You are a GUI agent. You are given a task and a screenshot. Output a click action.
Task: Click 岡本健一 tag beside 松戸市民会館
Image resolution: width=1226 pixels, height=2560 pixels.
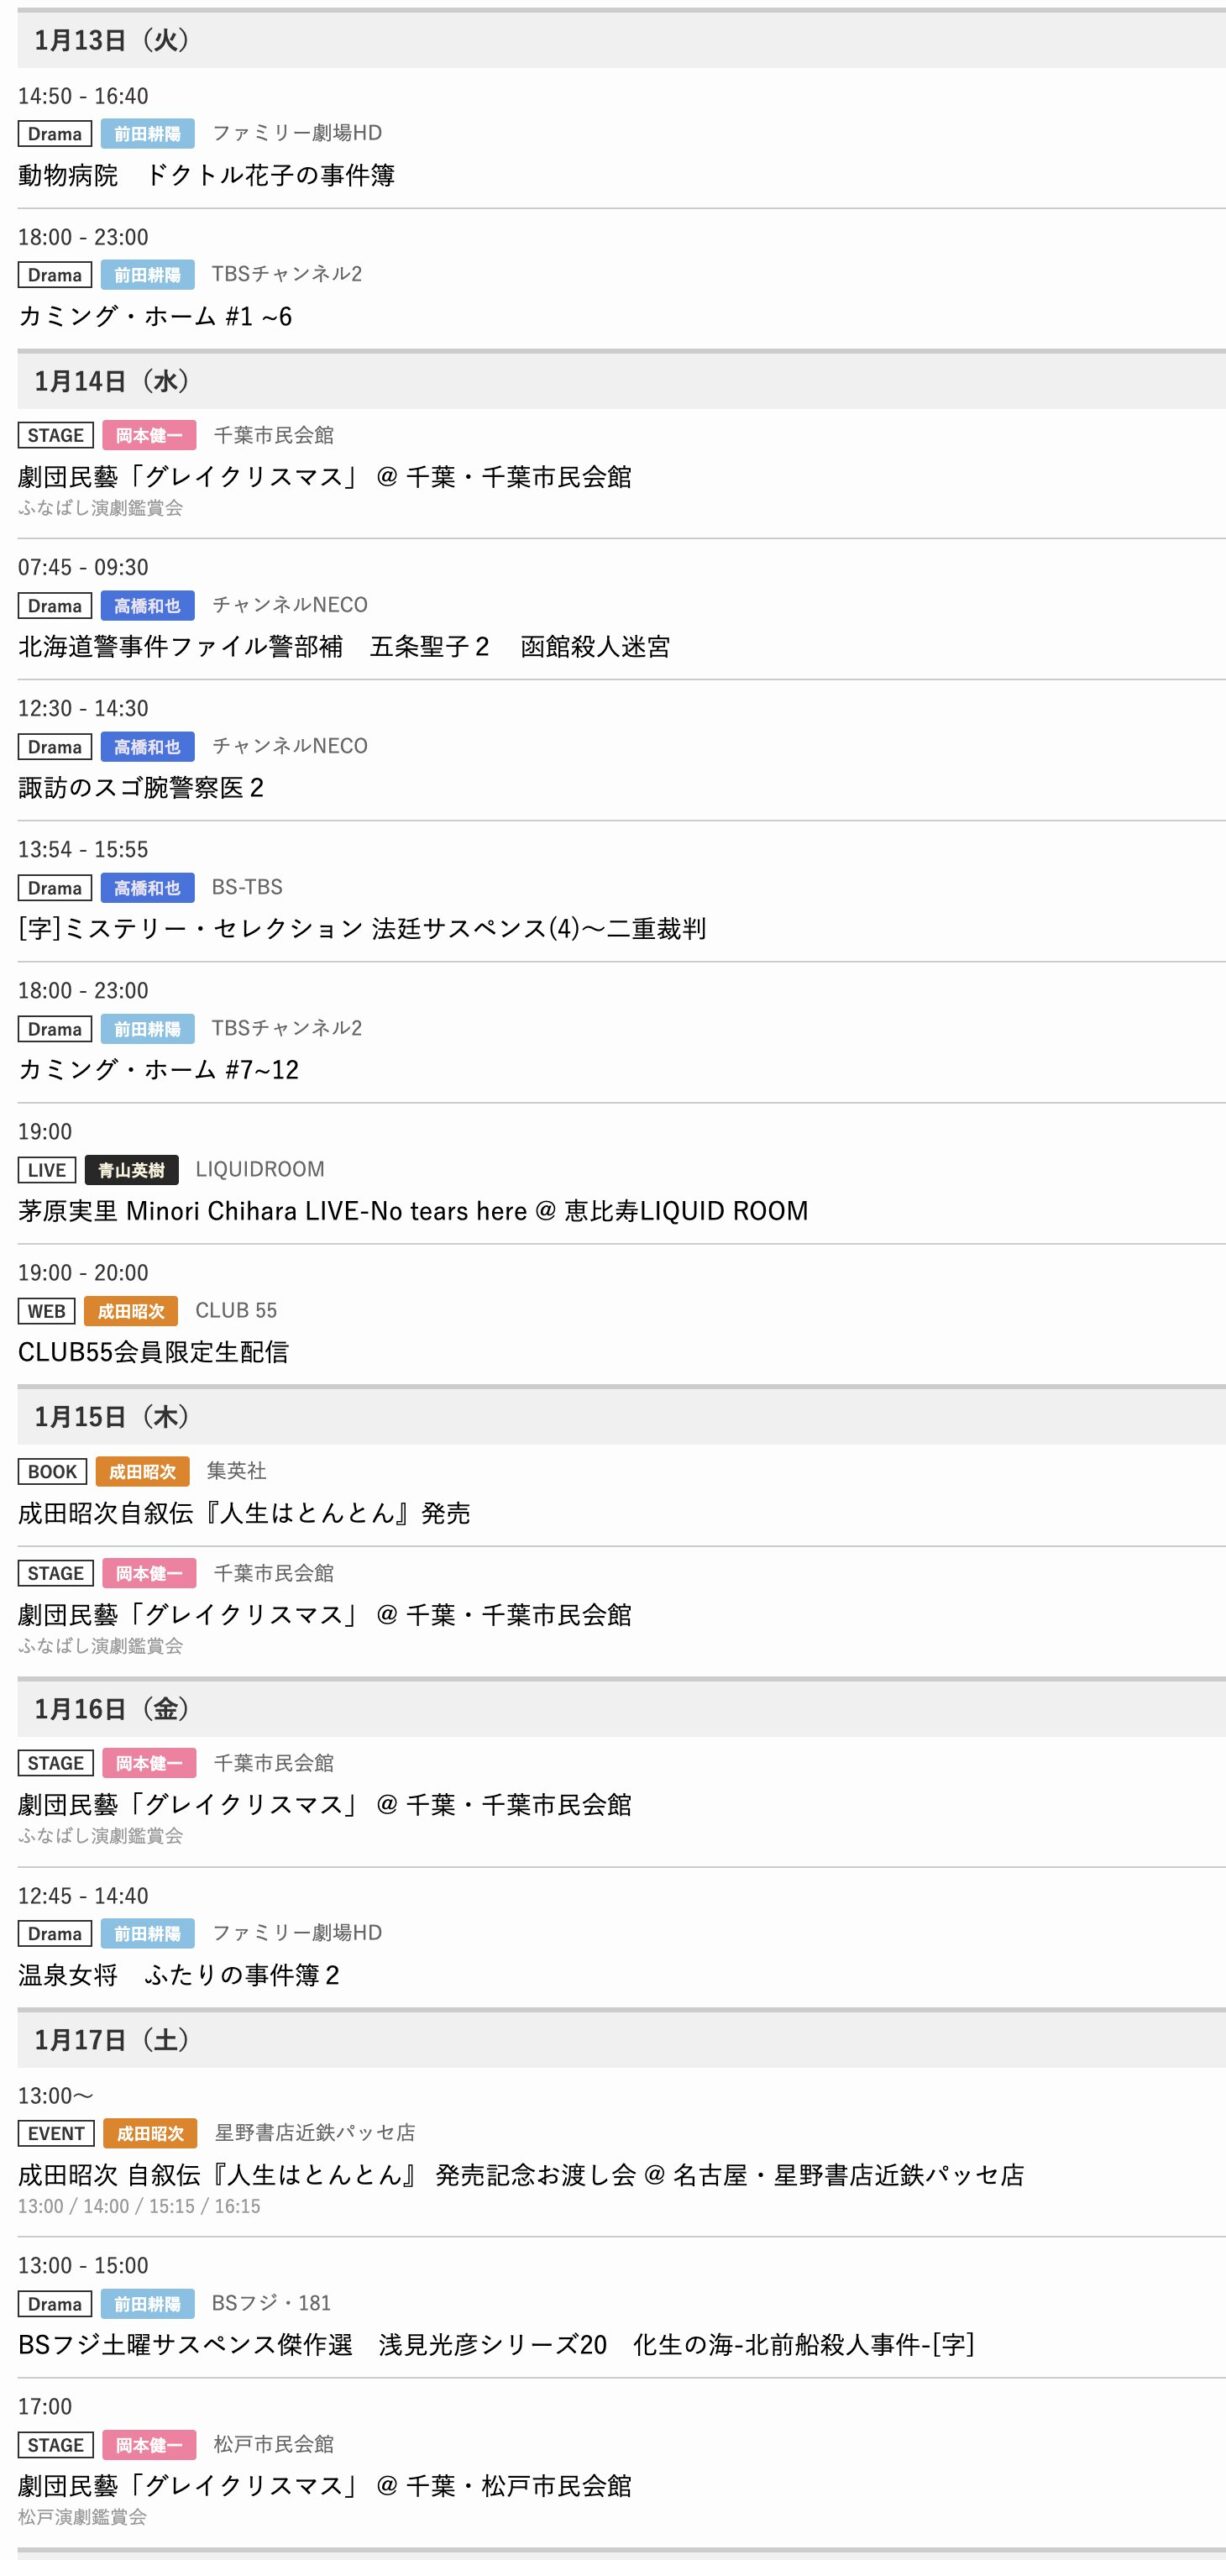click(149, 2445)
